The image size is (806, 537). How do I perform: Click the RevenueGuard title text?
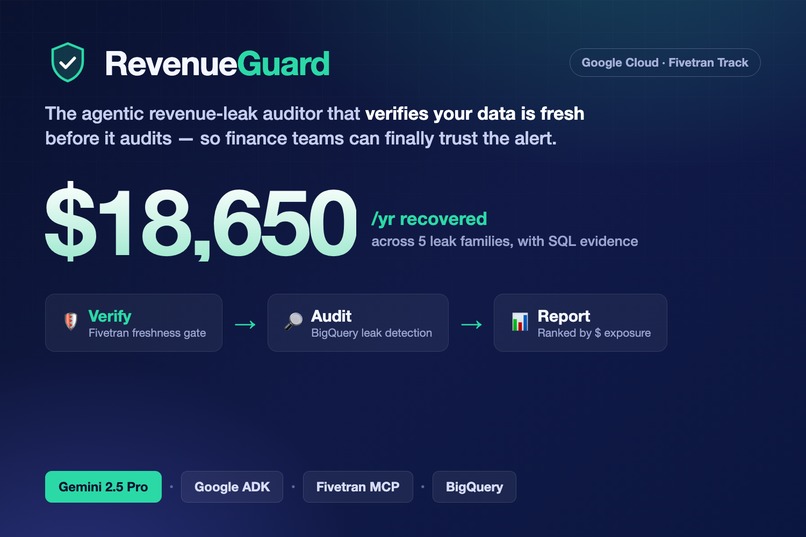(217, 64)
